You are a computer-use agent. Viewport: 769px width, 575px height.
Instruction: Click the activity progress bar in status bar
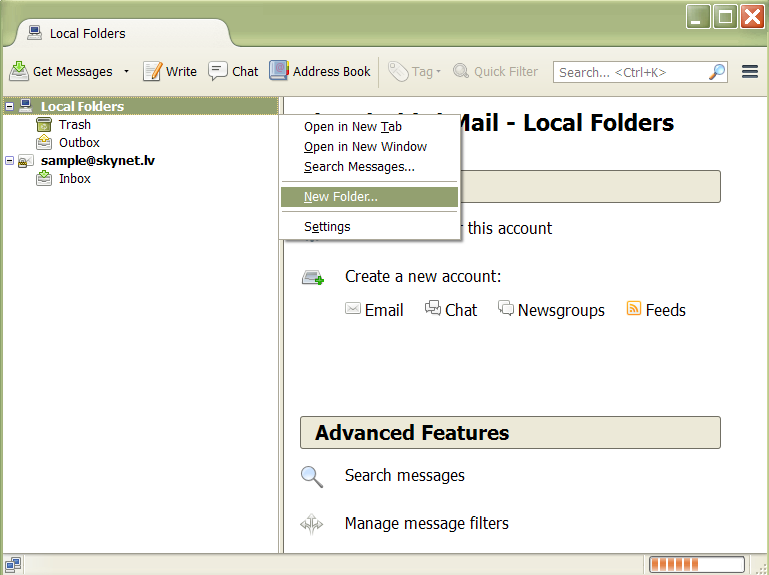(x=696, y=564)
